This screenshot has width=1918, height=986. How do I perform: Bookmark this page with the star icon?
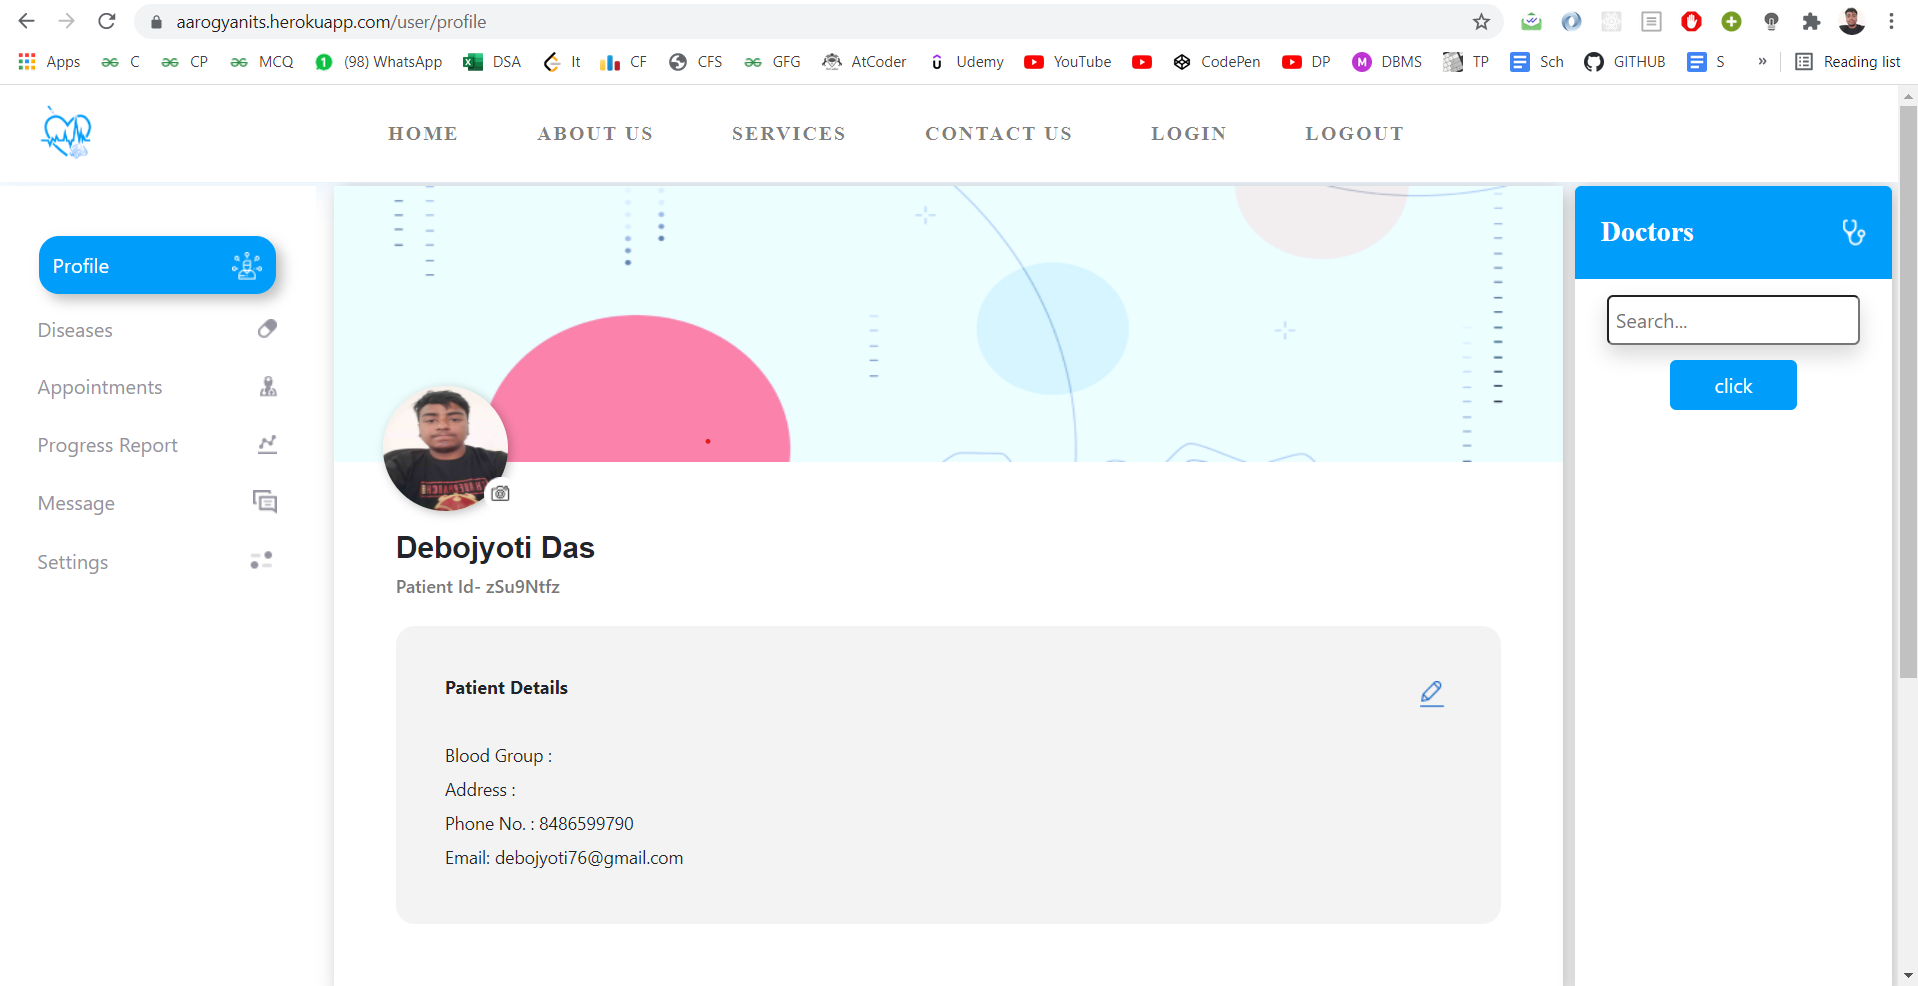[x=1481, y=22]
